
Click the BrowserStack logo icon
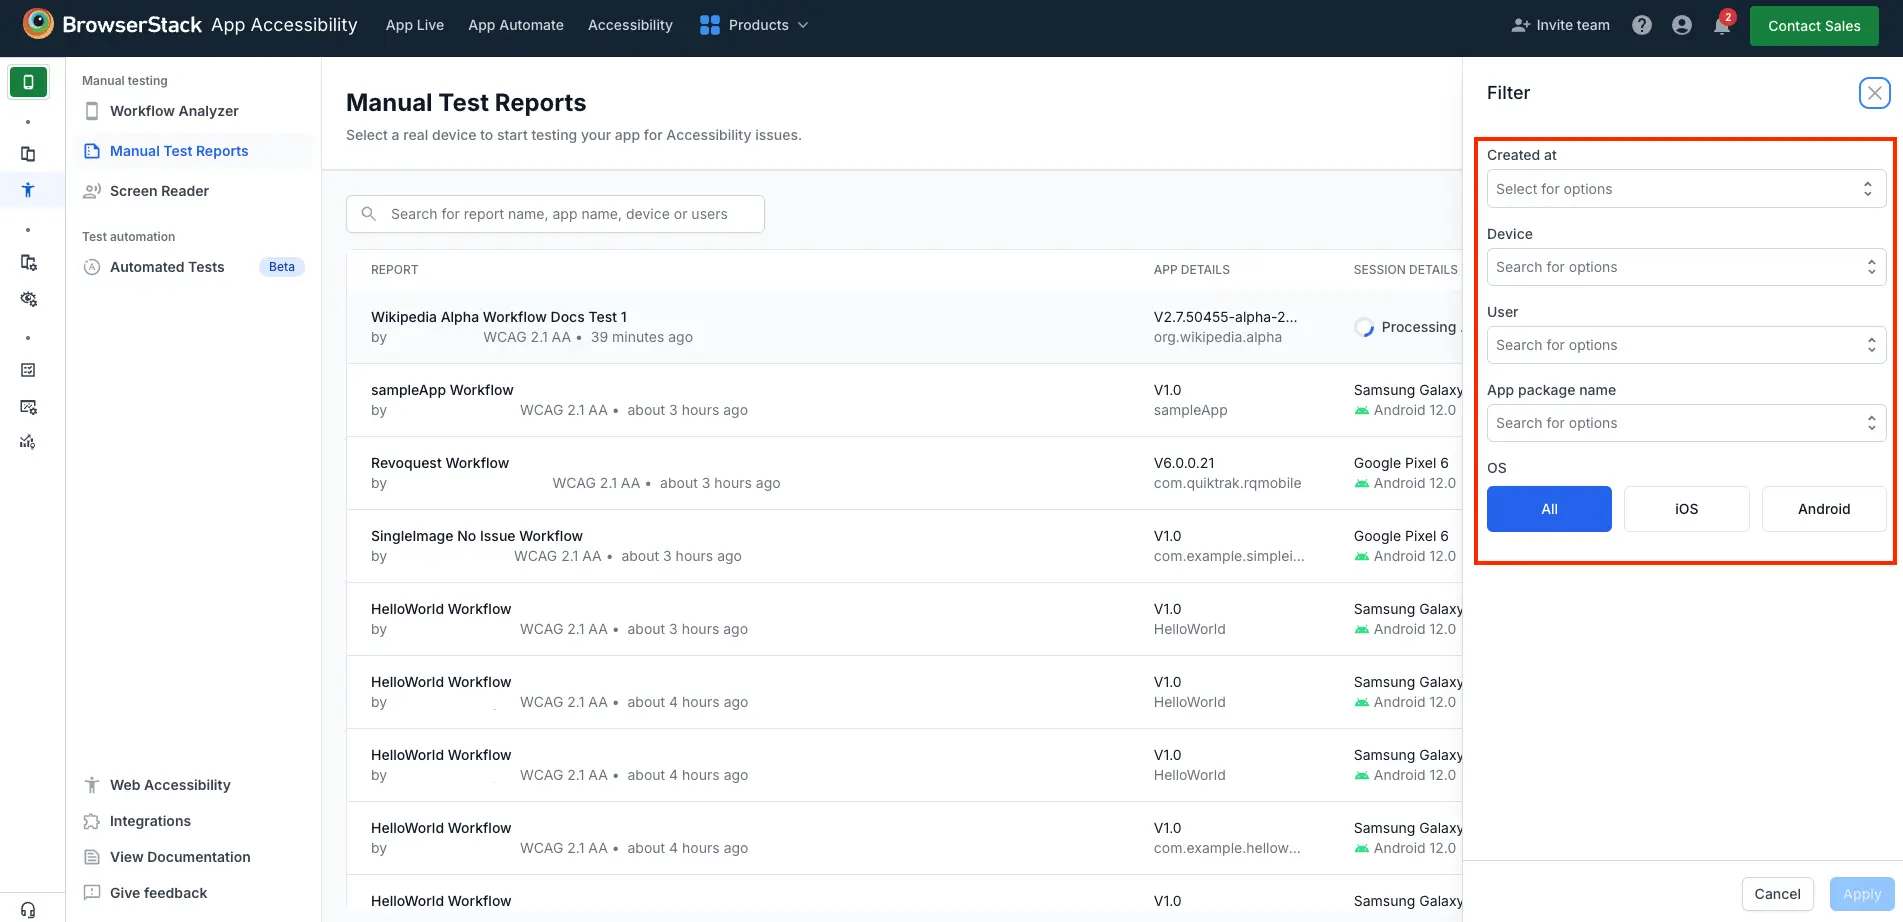click(x=38, y=24)
